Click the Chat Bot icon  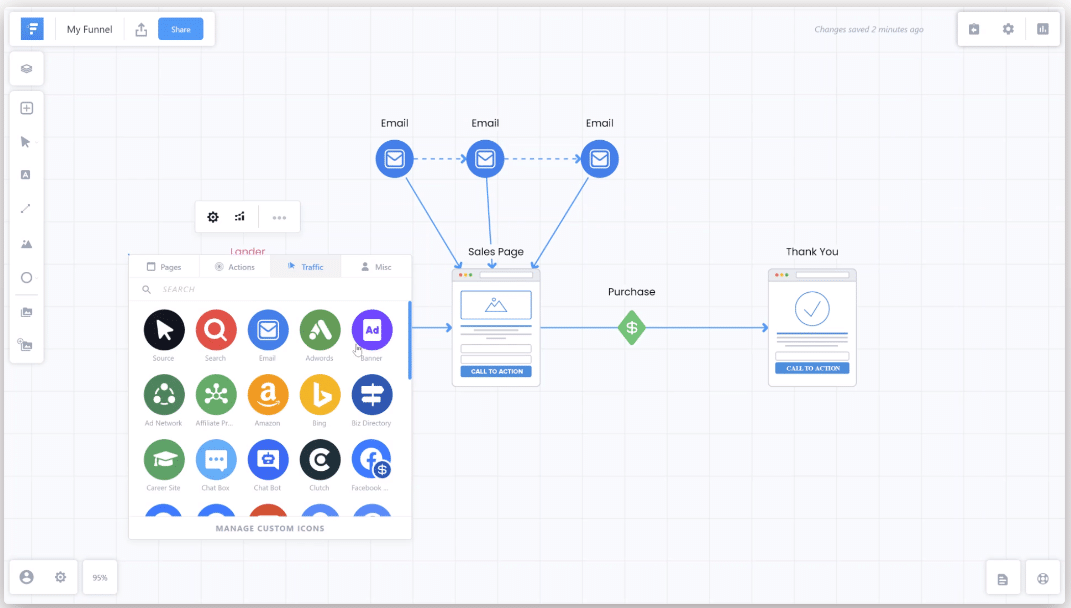268,460
